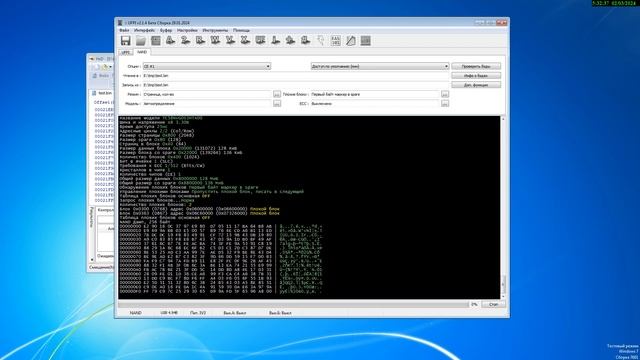The height and width of the screenshot is (360, 640).
Task: Click the console vertical scrollbar
Action: (503, 207)
